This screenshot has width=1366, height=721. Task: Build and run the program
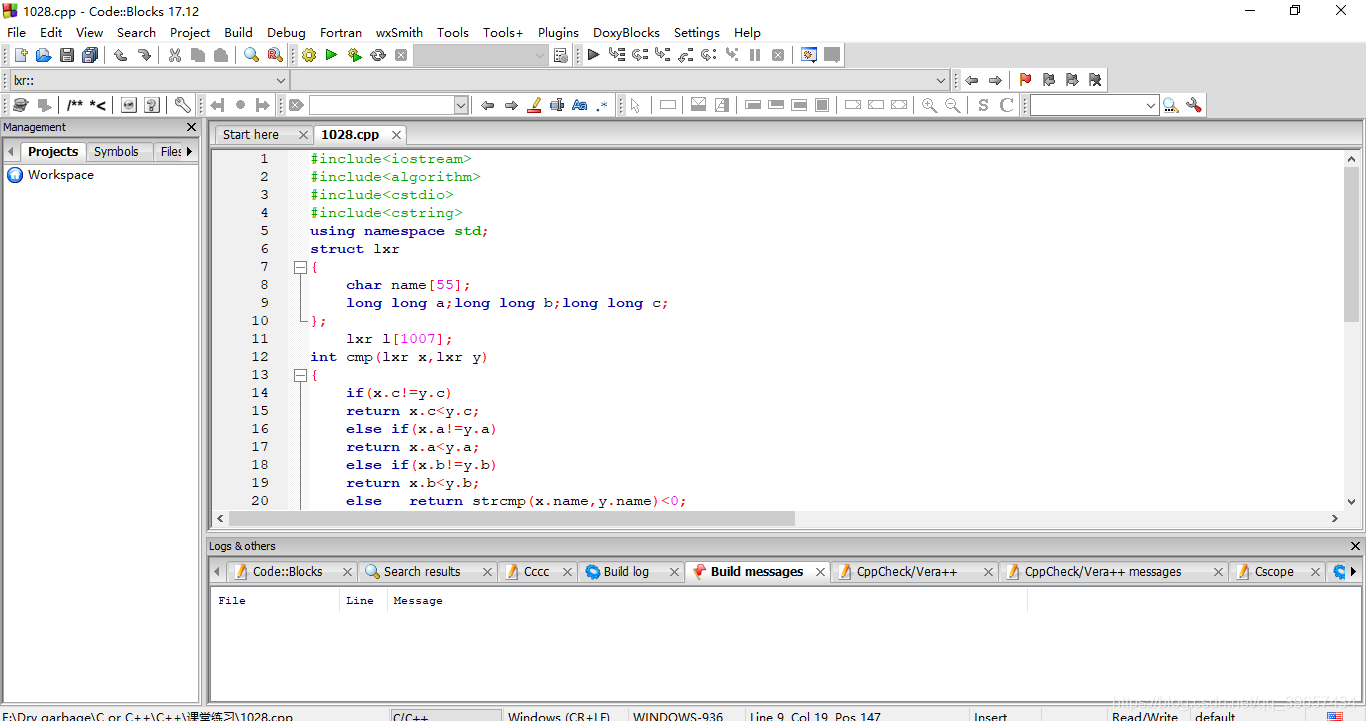[354, 55]
